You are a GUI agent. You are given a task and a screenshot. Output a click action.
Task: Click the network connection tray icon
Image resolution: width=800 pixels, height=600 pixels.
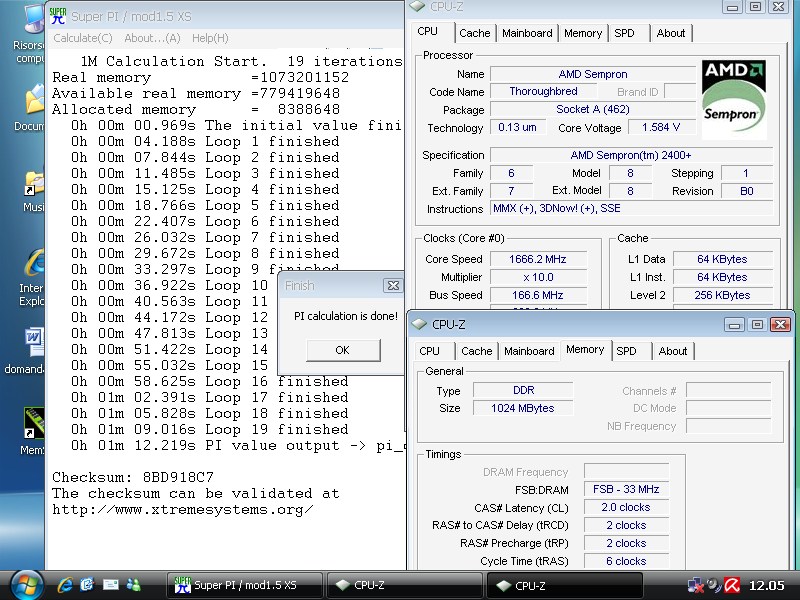pyautogui.click(x=694, y=585)
